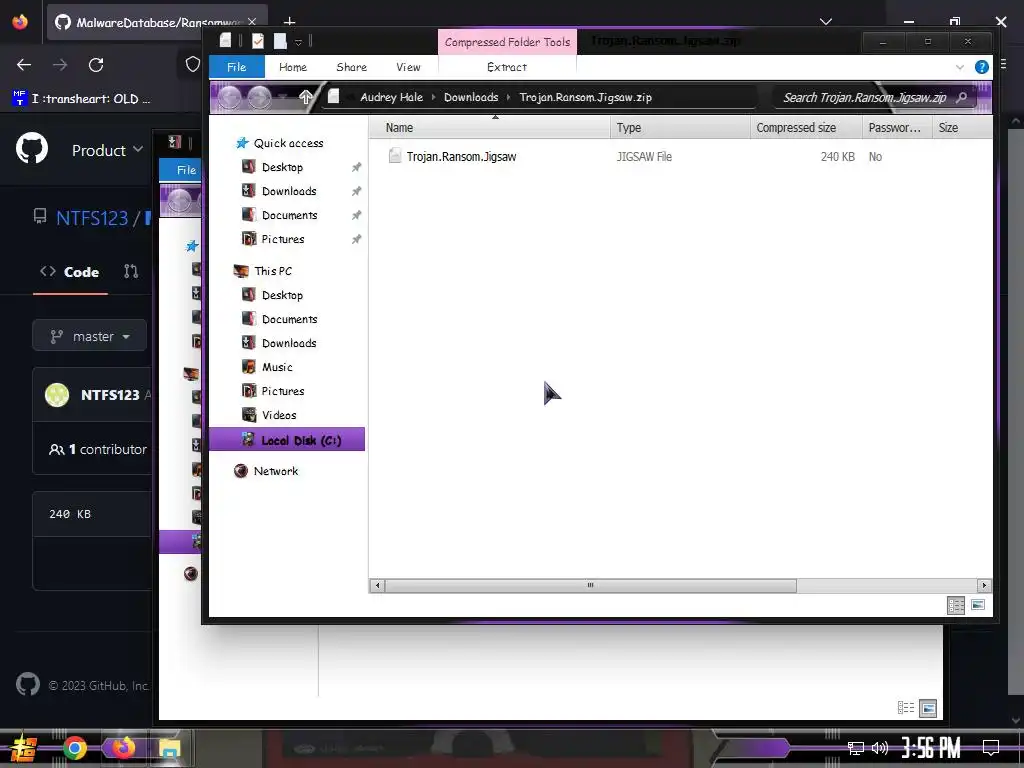Open the quick access toolbar customize dropdown
The width and height of the screenshot is (1024, 768).
coord(298,42)
